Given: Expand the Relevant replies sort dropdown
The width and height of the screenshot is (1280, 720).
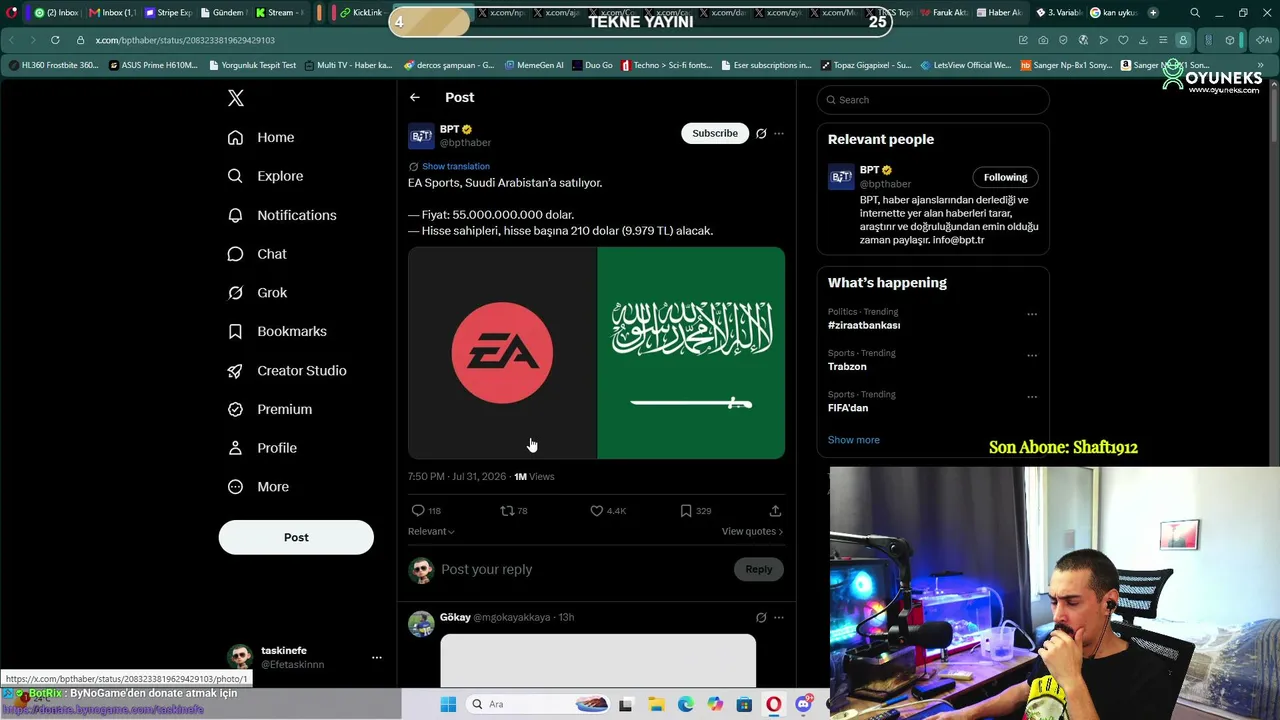Looking at the screenshot, I should pos(431,531).
